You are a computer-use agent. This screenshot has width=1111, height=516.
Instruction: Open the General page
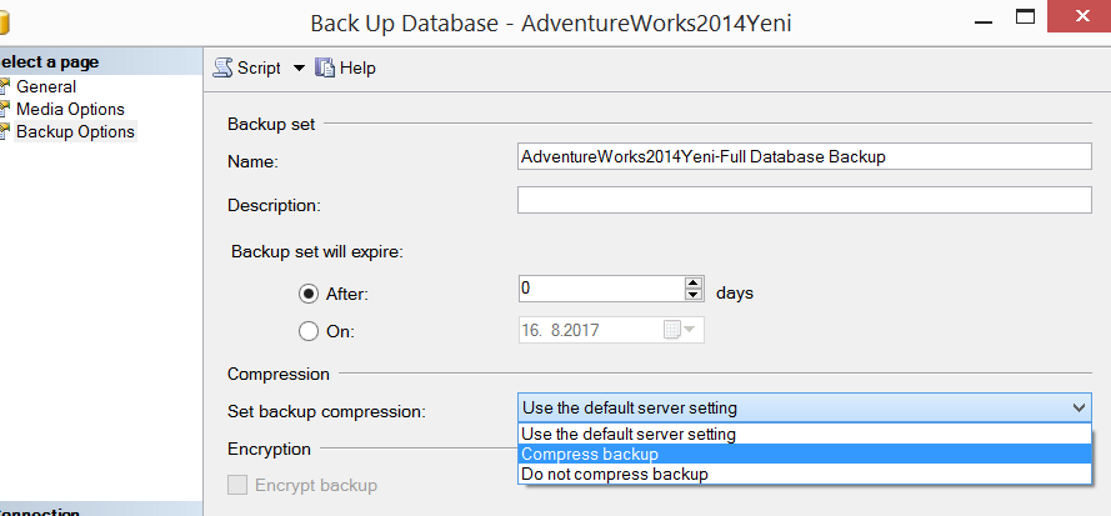pyautogui.click(x=46, y=86)
